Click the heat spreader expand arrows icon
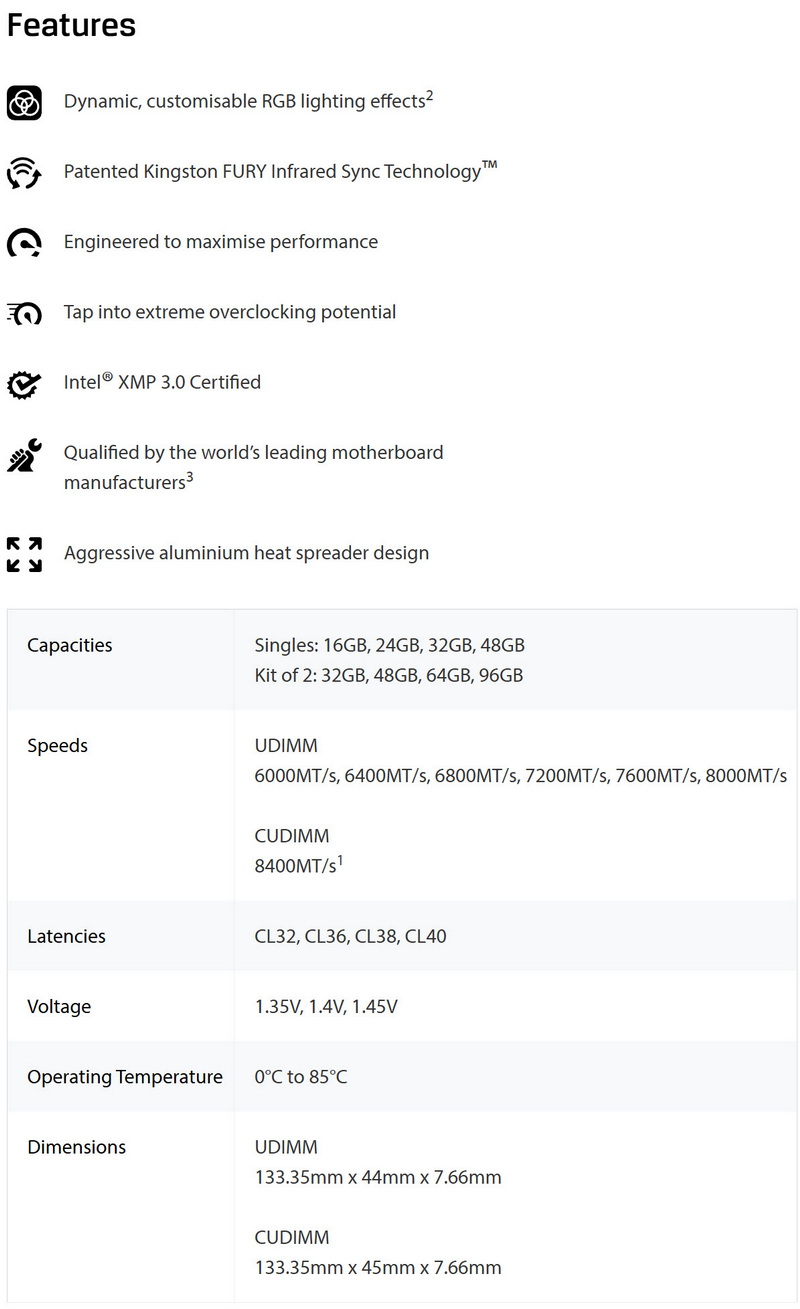 24,554
